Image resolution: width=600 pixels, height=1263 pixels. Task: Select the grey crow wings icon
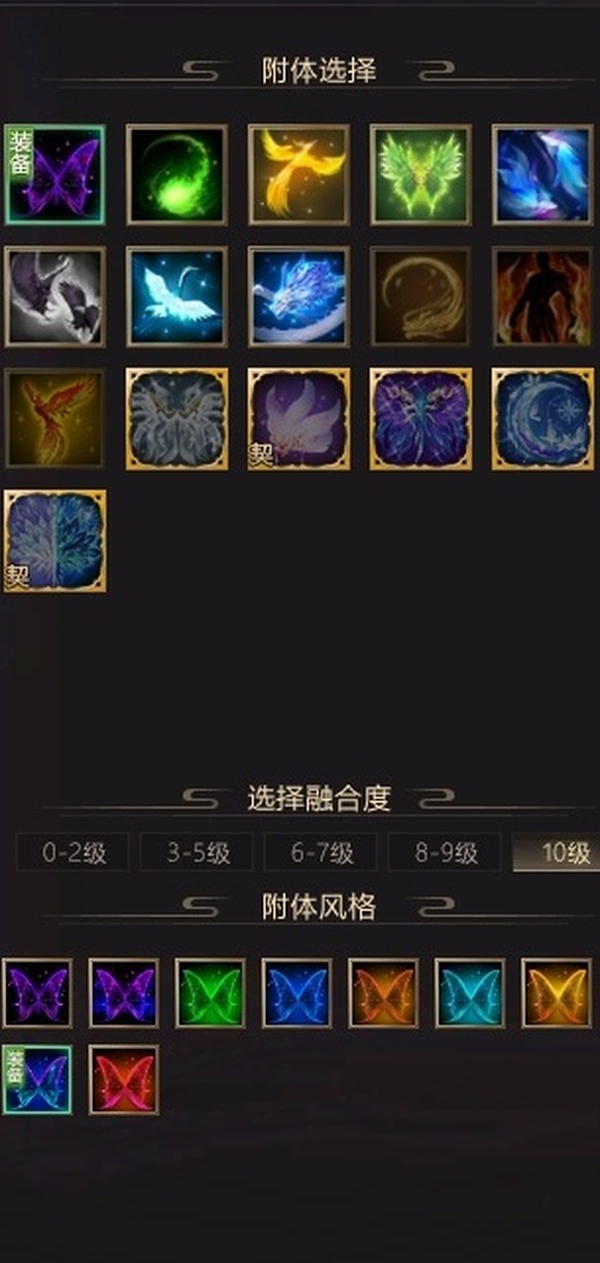pos(55,297)
